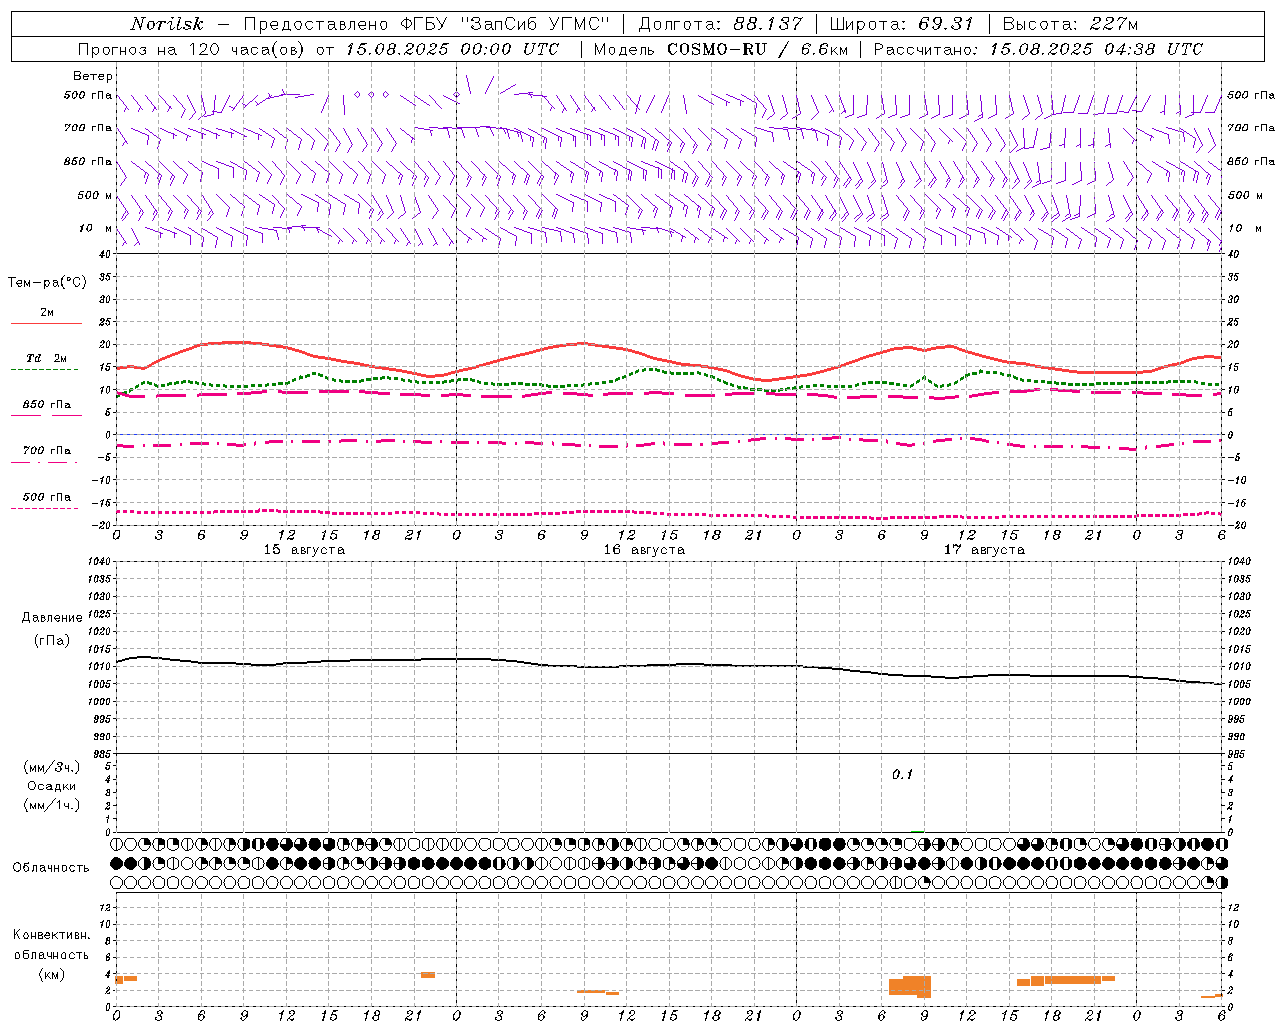Click the dashed line sample under "Td 2м" legend
The image size is (1280, 1024).
45,369
